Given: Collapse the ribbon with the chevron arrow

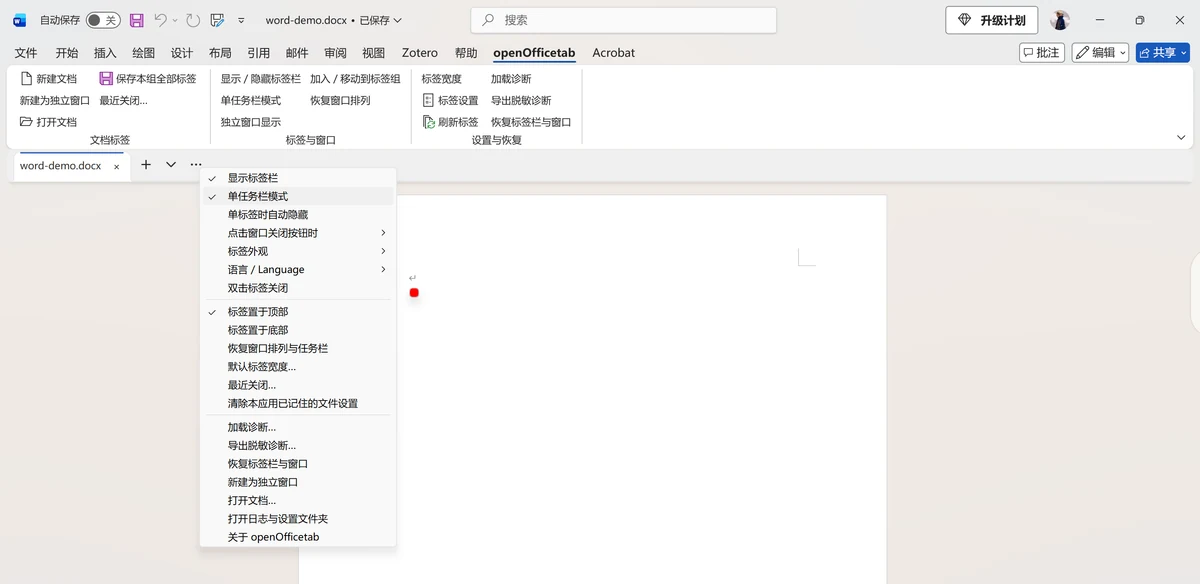Looking at the screenshot, I should (1181, 138).
